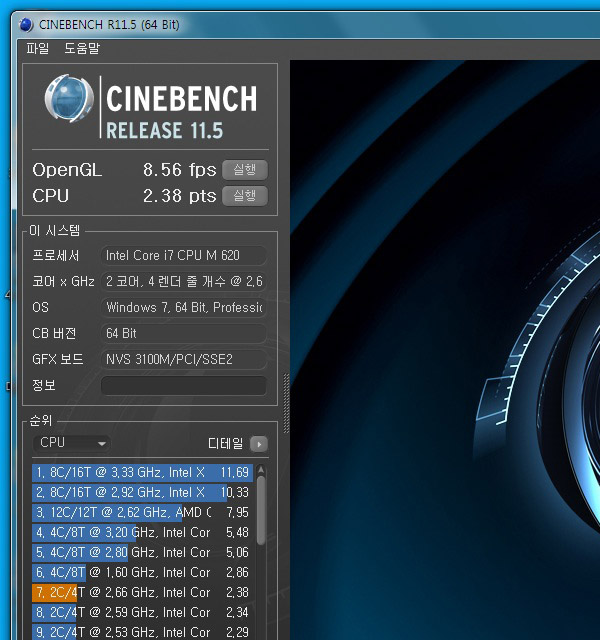Viewport: 600px width, 640px height.
Task: Run the OpenGL benchmark with 실행
Action: point(245,169)
